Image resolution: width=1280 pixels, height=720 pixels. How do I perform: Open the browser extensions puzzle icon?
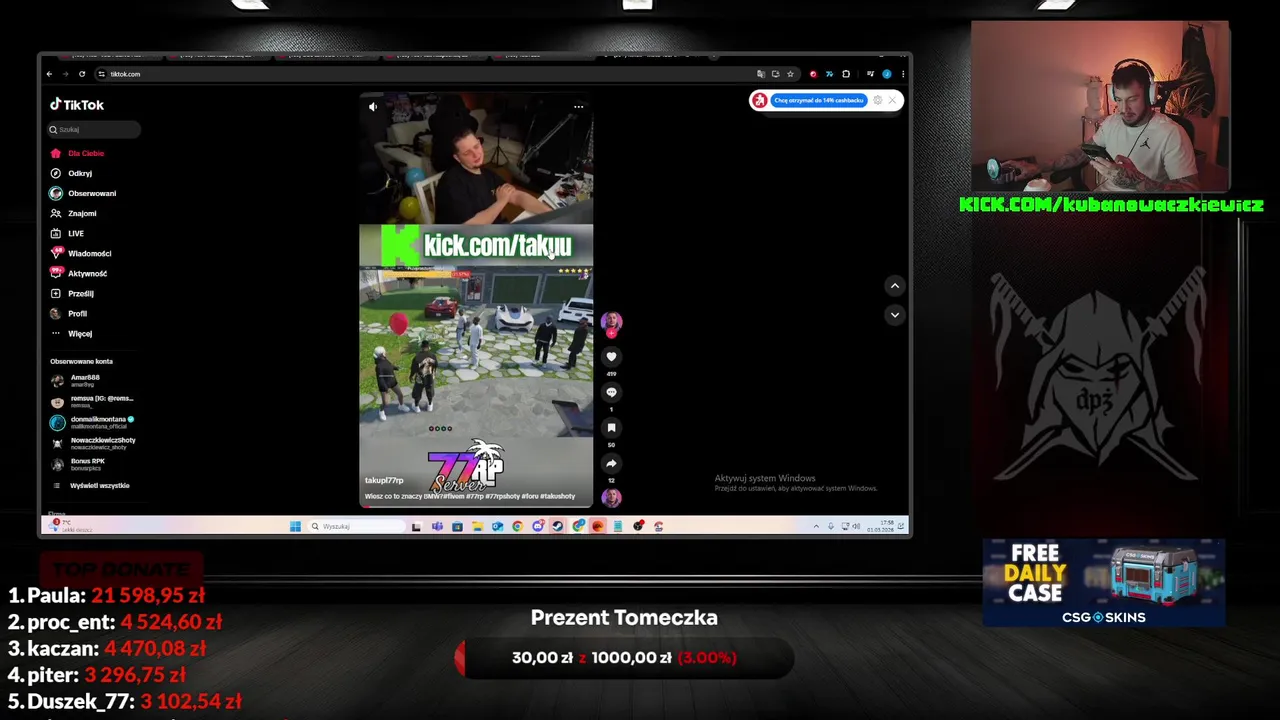click(846, 74)
